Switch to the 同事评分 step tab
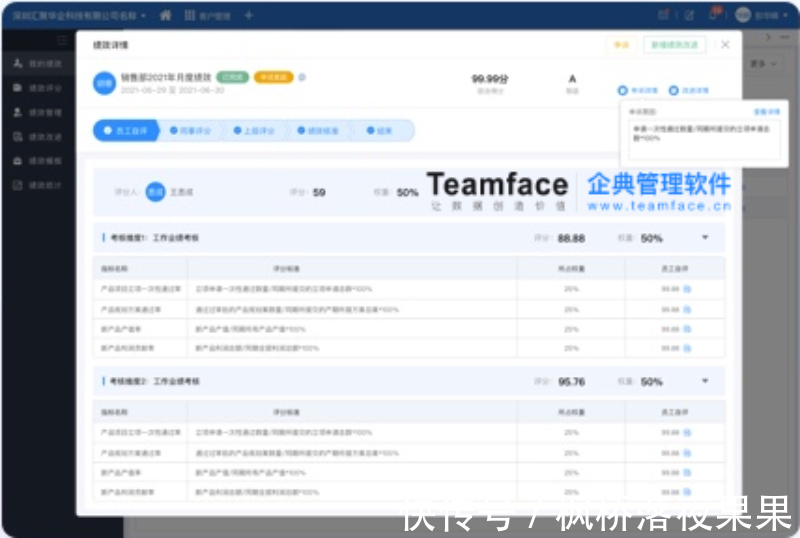 (x=190, y=131)
